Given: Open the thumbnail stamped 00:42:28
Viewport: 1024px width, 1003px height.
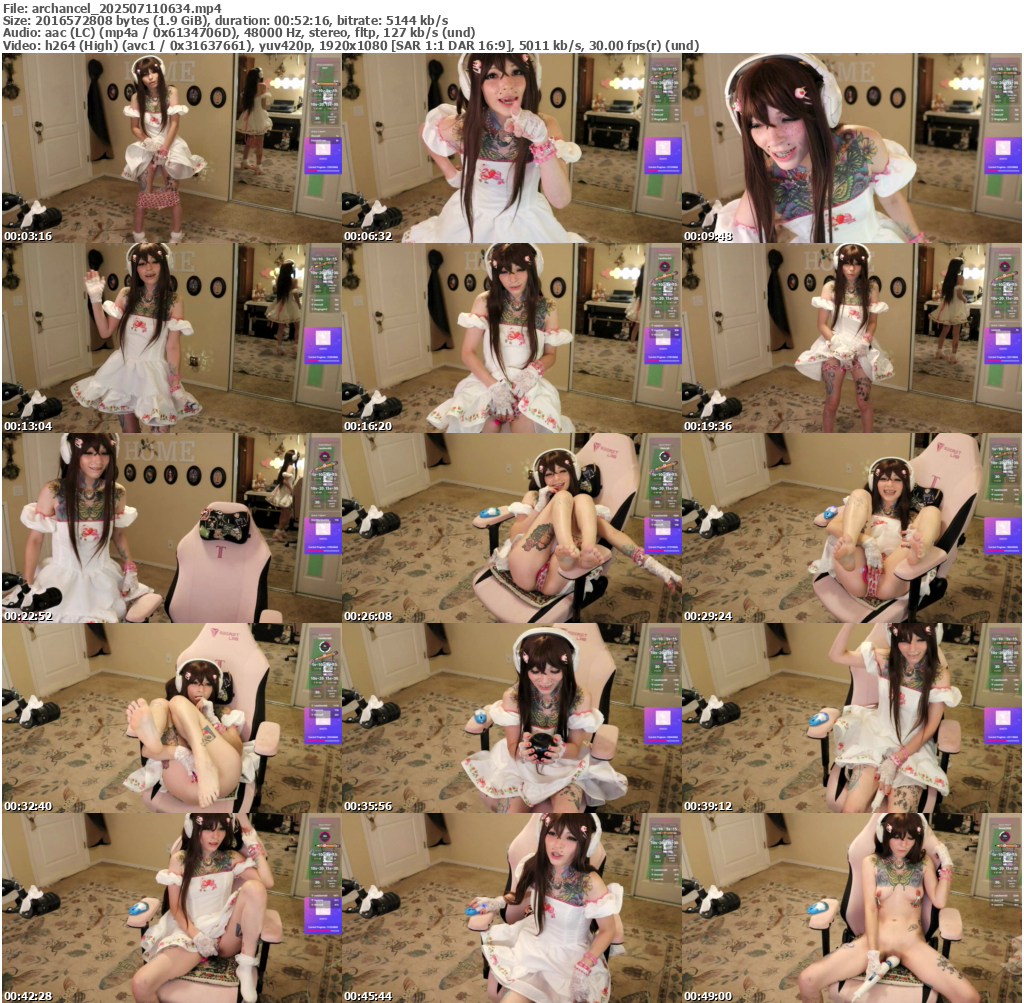Looking at the screenshot, I should click(x=172, y=908).
